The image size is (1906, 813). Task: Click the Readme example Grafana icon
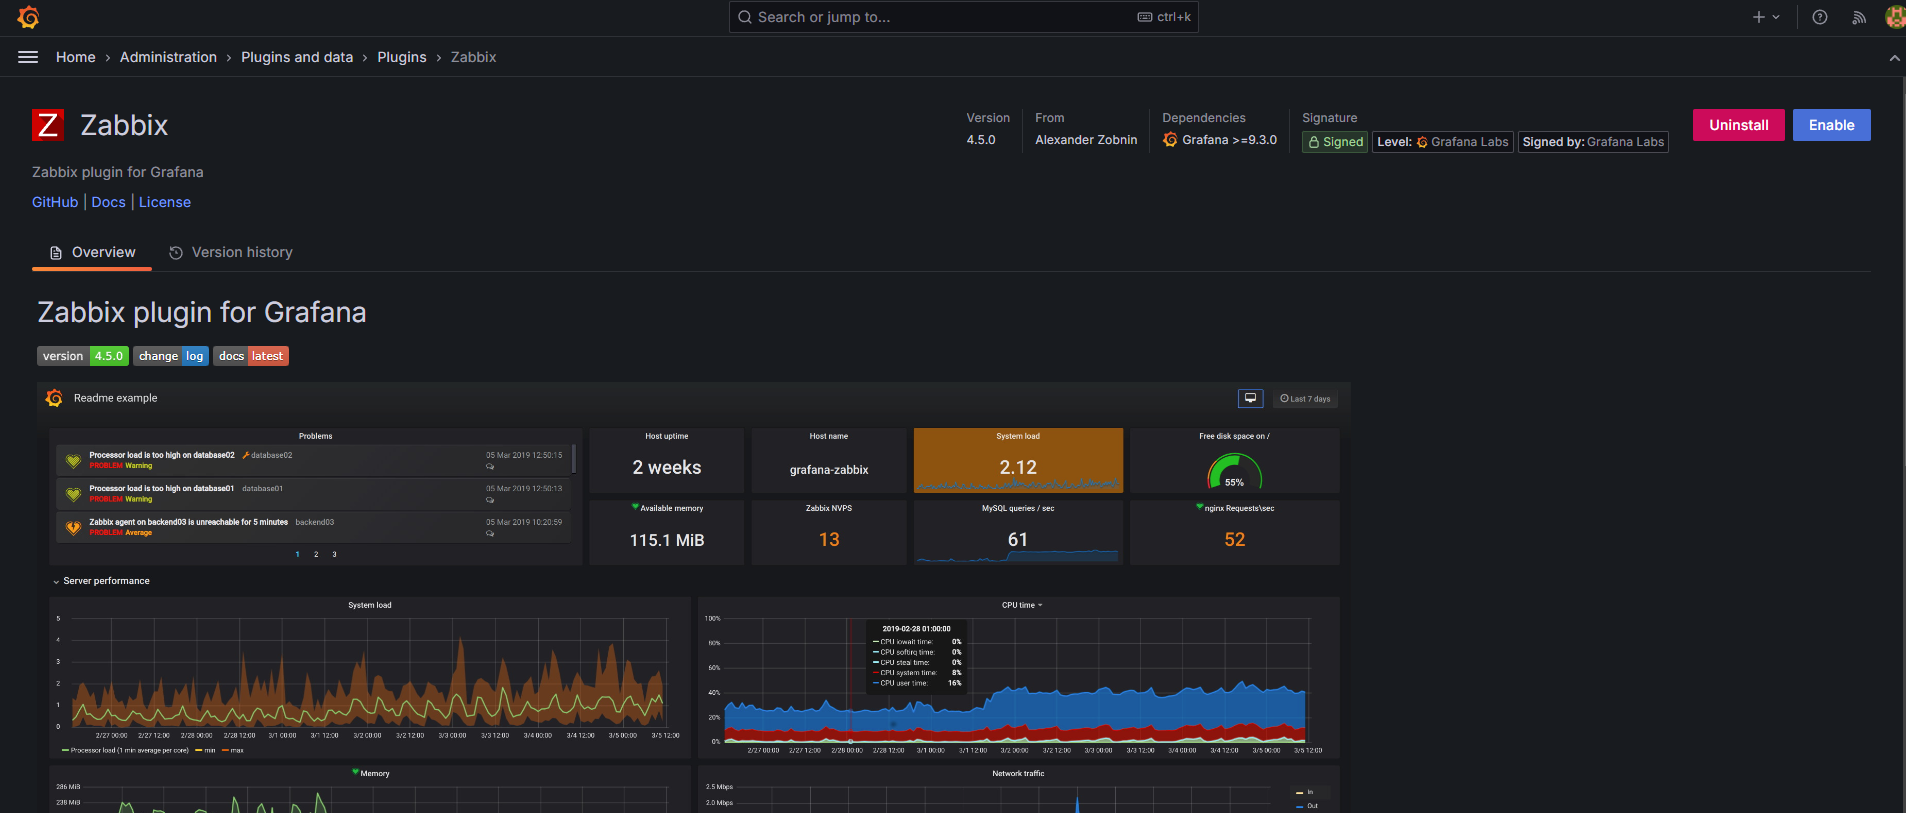[x=54, y=398]
